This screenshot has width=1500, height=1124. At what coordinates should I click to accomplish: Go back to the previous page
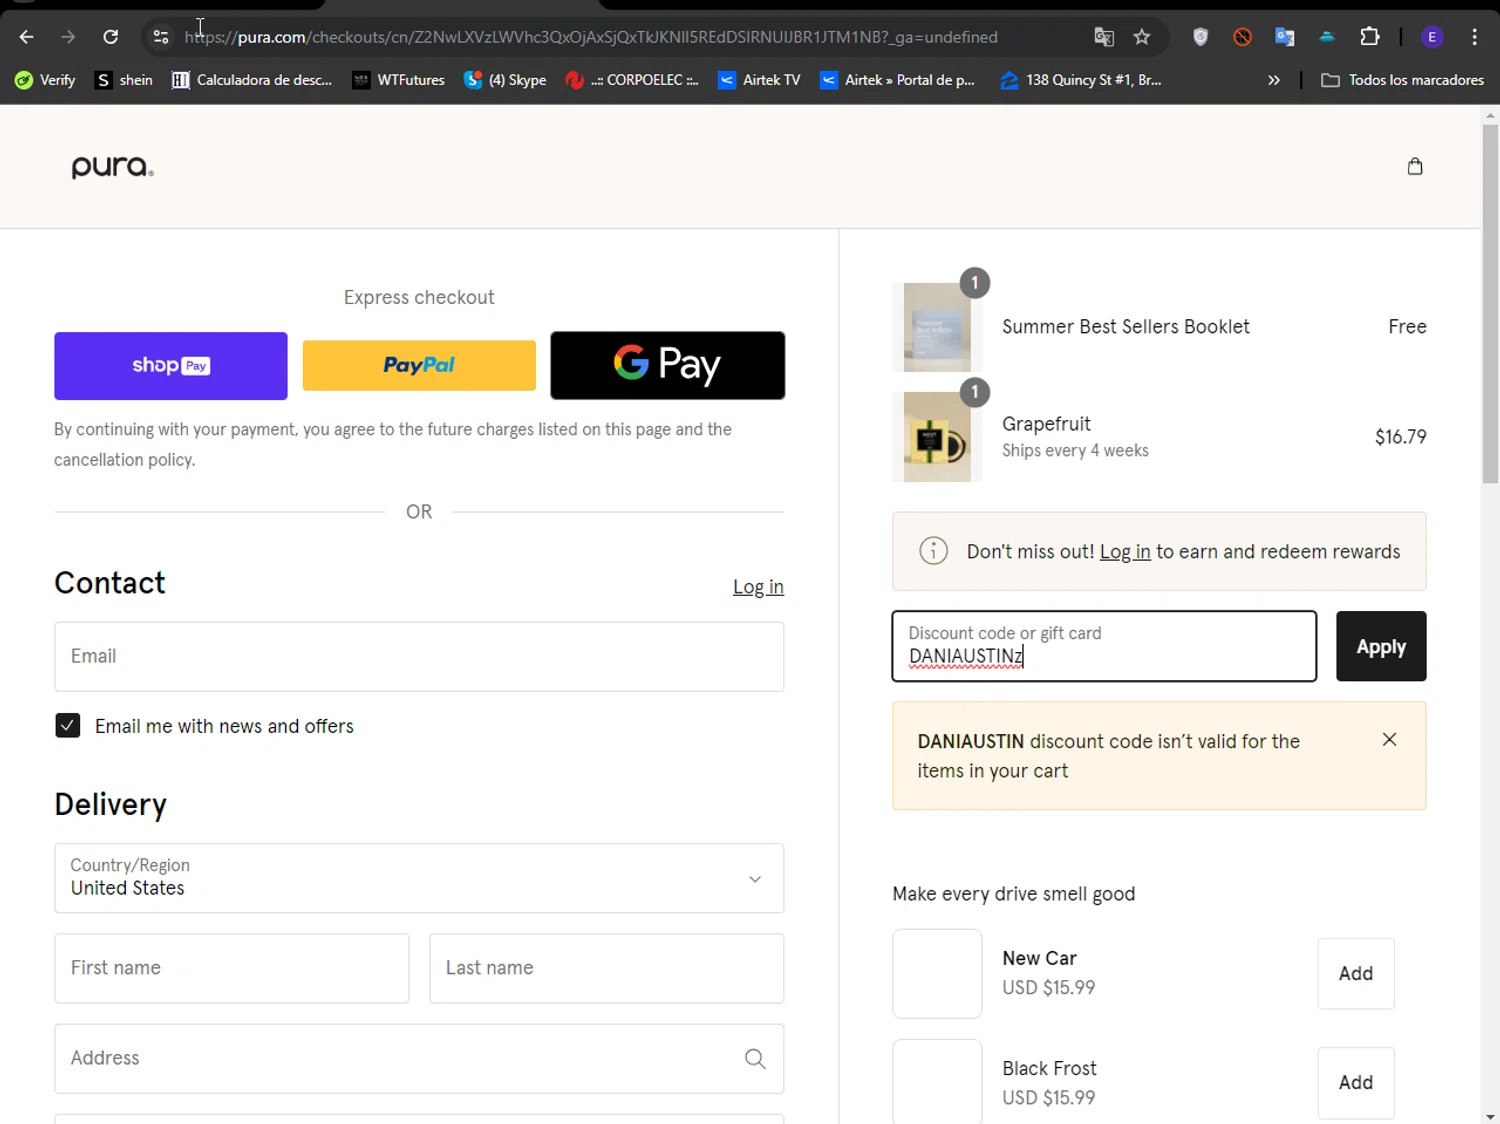coord(26,37)
